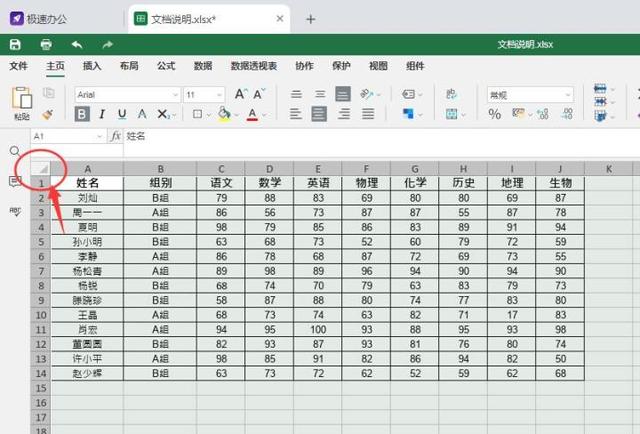Apply red font color A

[x=252, y=114]
